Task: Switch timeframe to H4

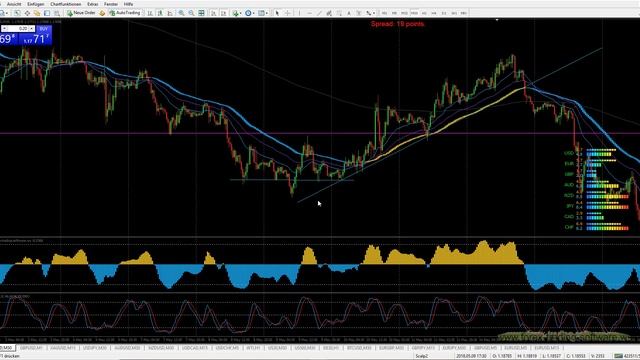Action: click(433, 13)
